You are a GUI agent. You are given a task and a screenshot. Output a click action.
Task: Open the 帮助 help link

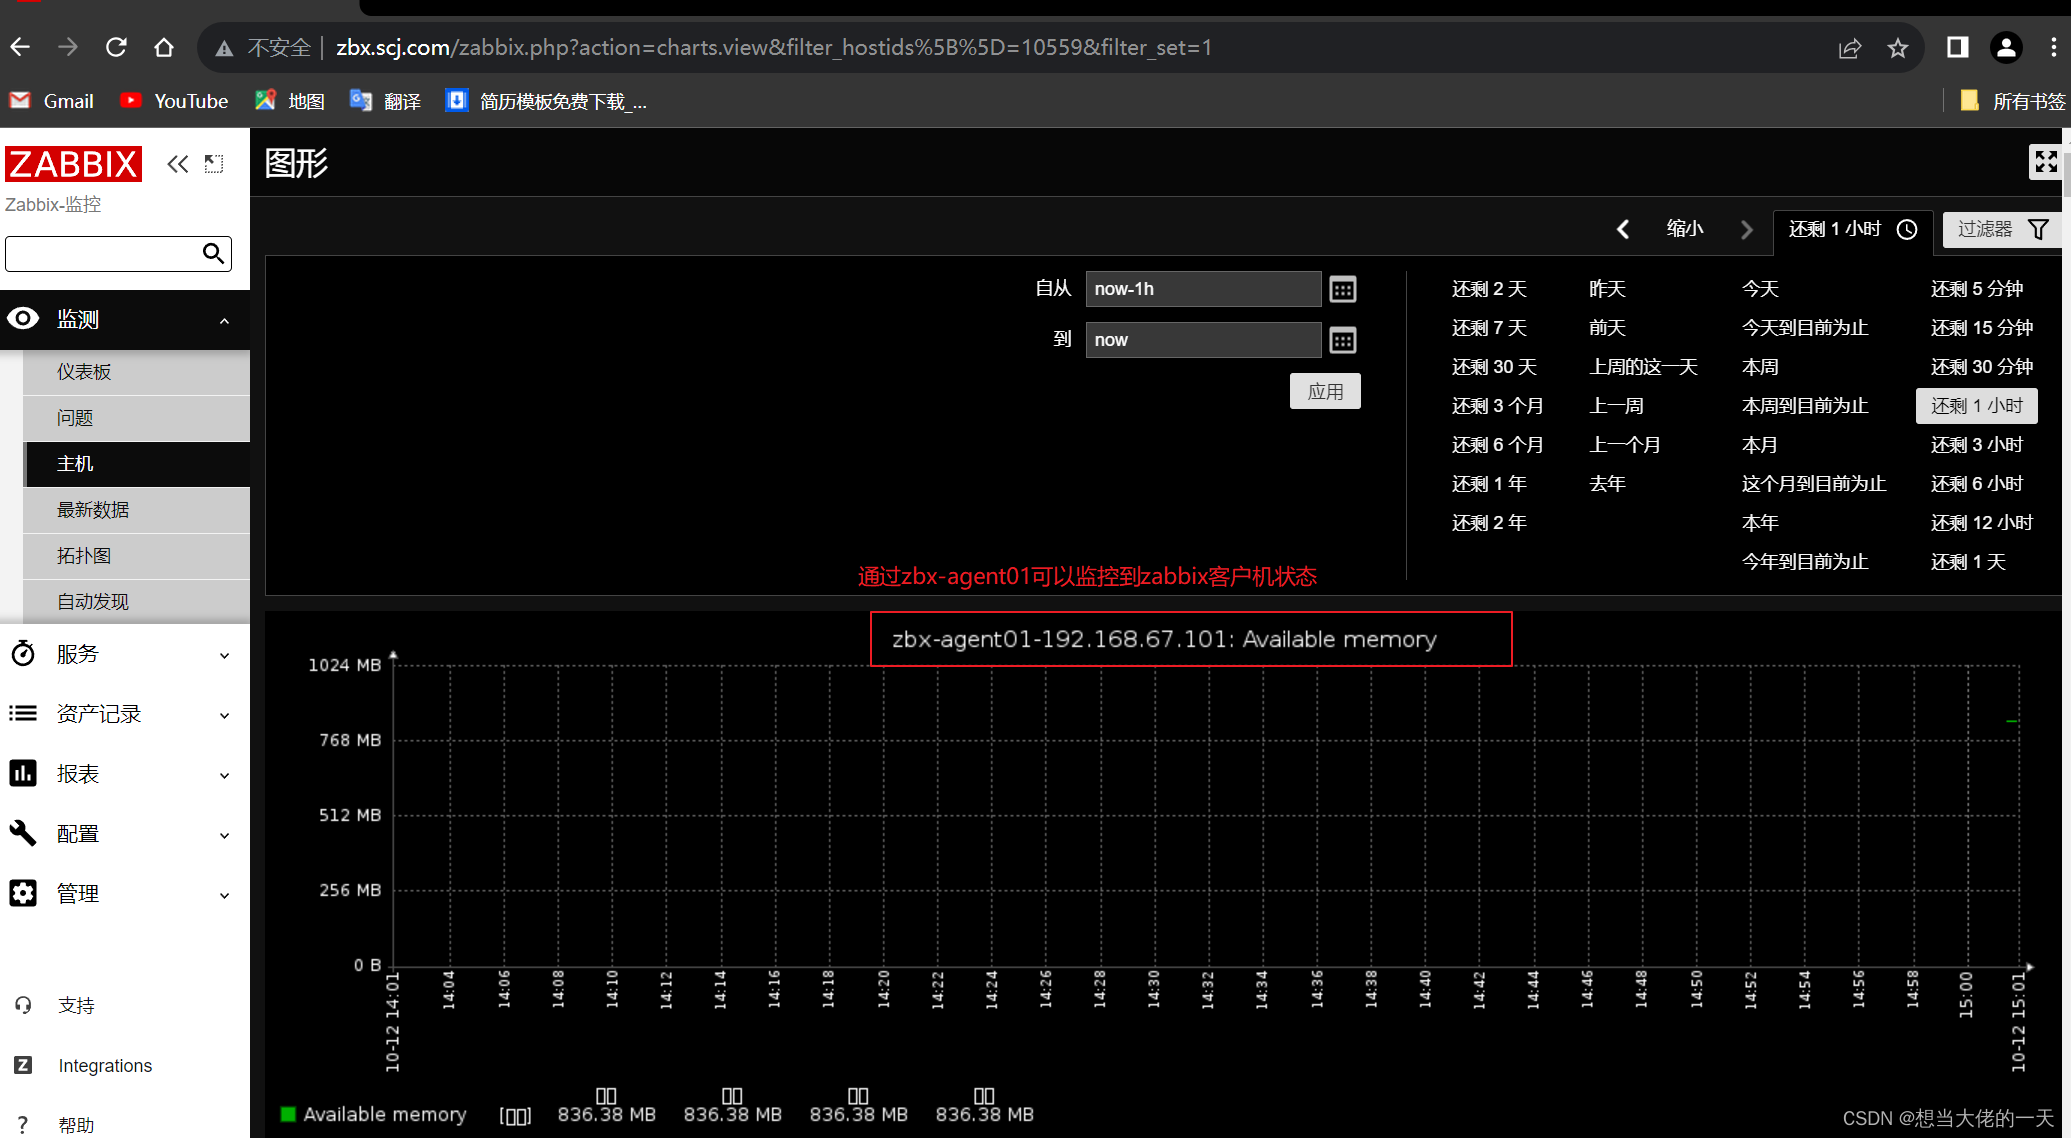(x=76, y=1125)
